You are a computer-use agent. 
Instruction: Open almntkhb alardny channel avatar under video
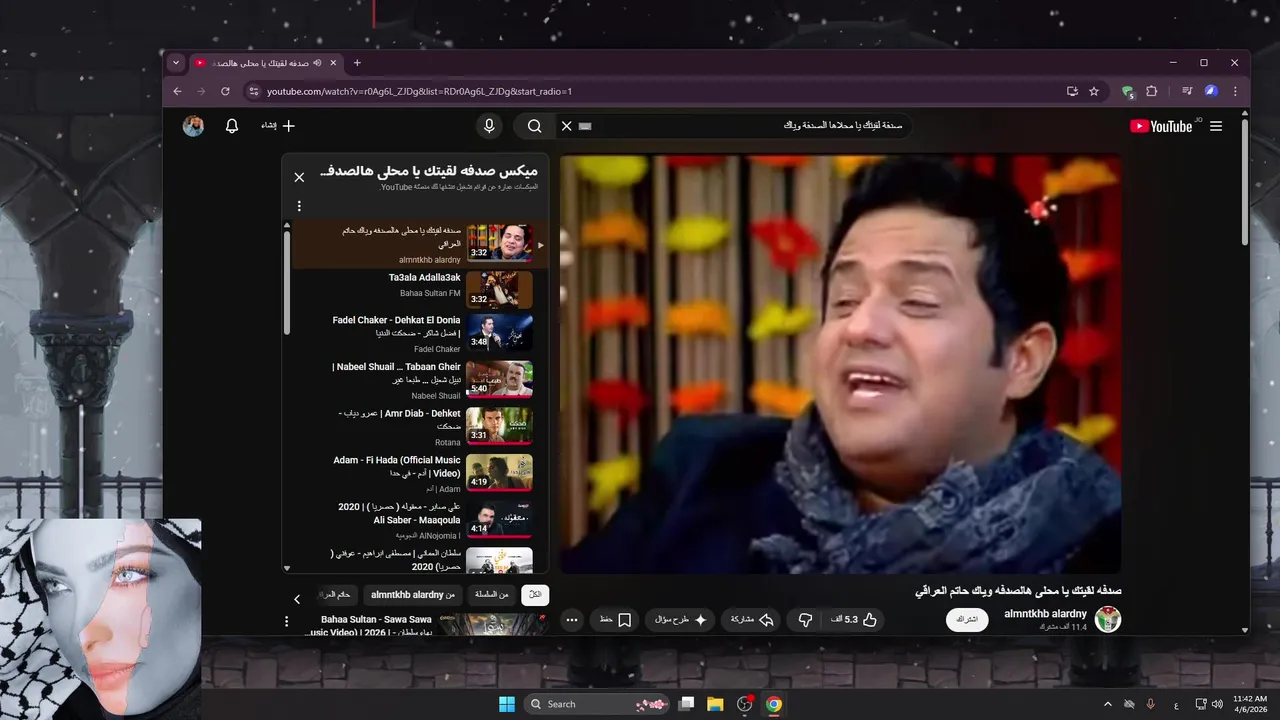tap(1108, 620)
